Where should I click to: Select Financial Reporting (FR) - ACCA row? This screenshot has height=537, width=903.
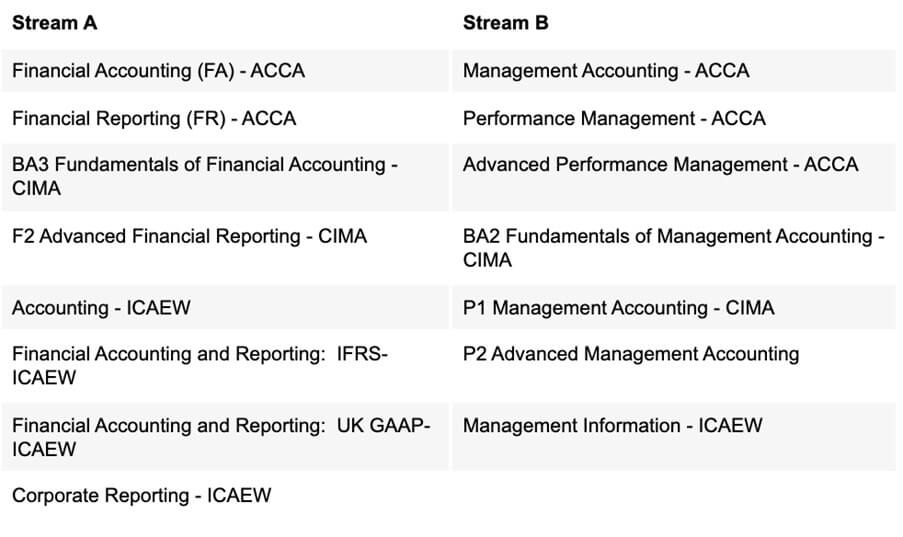pos(225,118)
